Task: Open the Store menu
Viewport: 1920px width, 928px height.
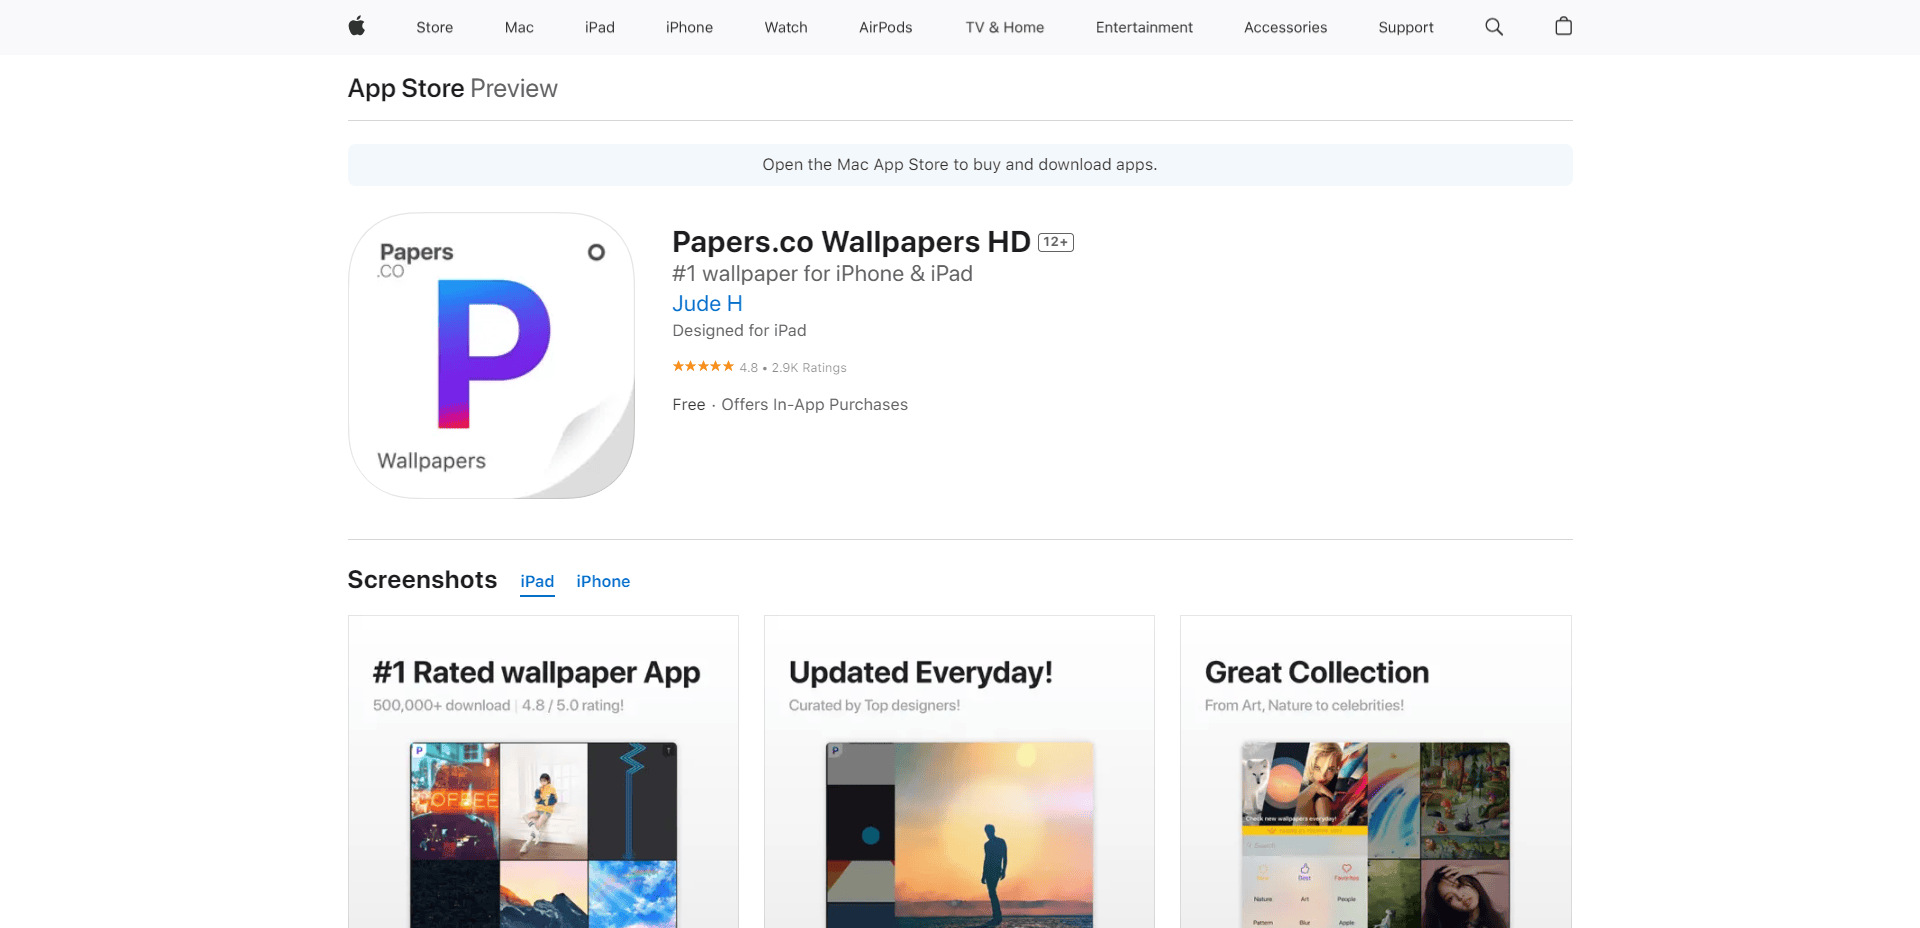Action: click(434, 27)
